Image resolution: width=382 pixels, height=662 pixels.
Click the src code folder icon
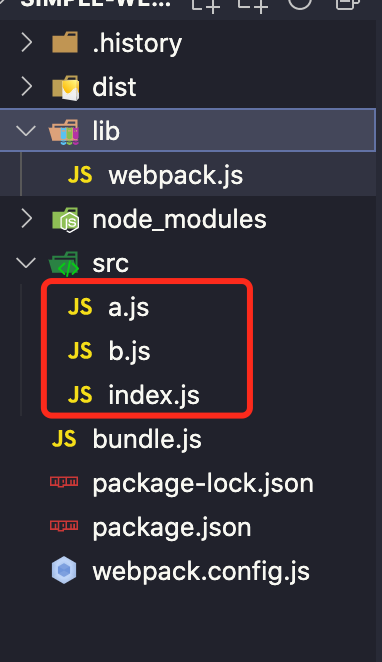click(x=64, y=264)
